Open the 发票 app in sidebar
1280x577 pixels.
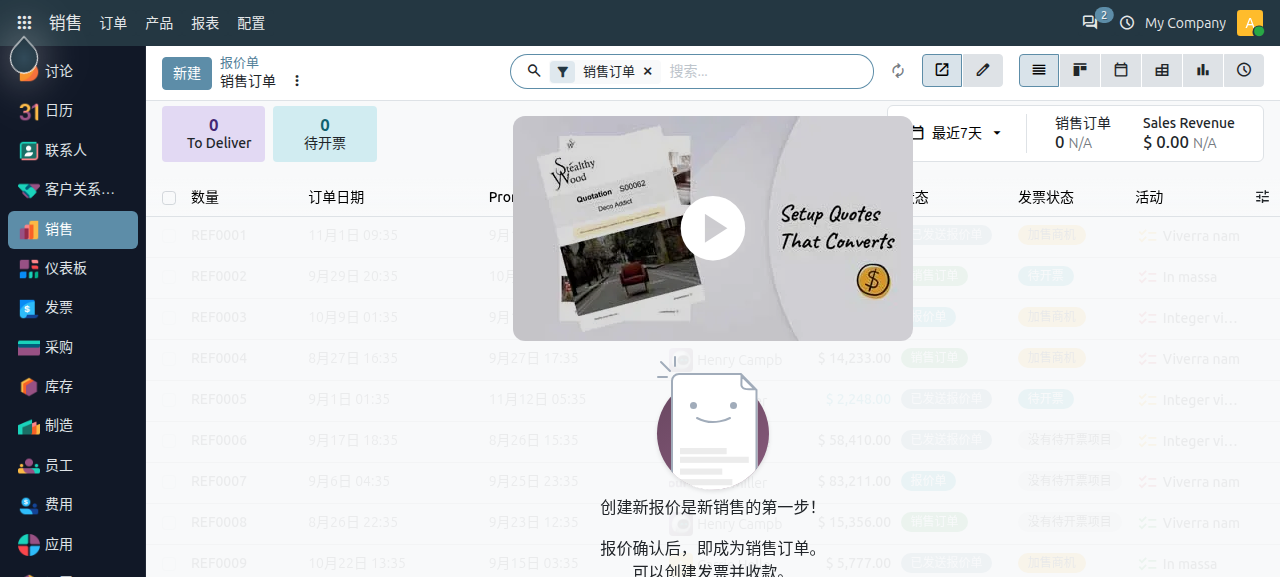73,308
